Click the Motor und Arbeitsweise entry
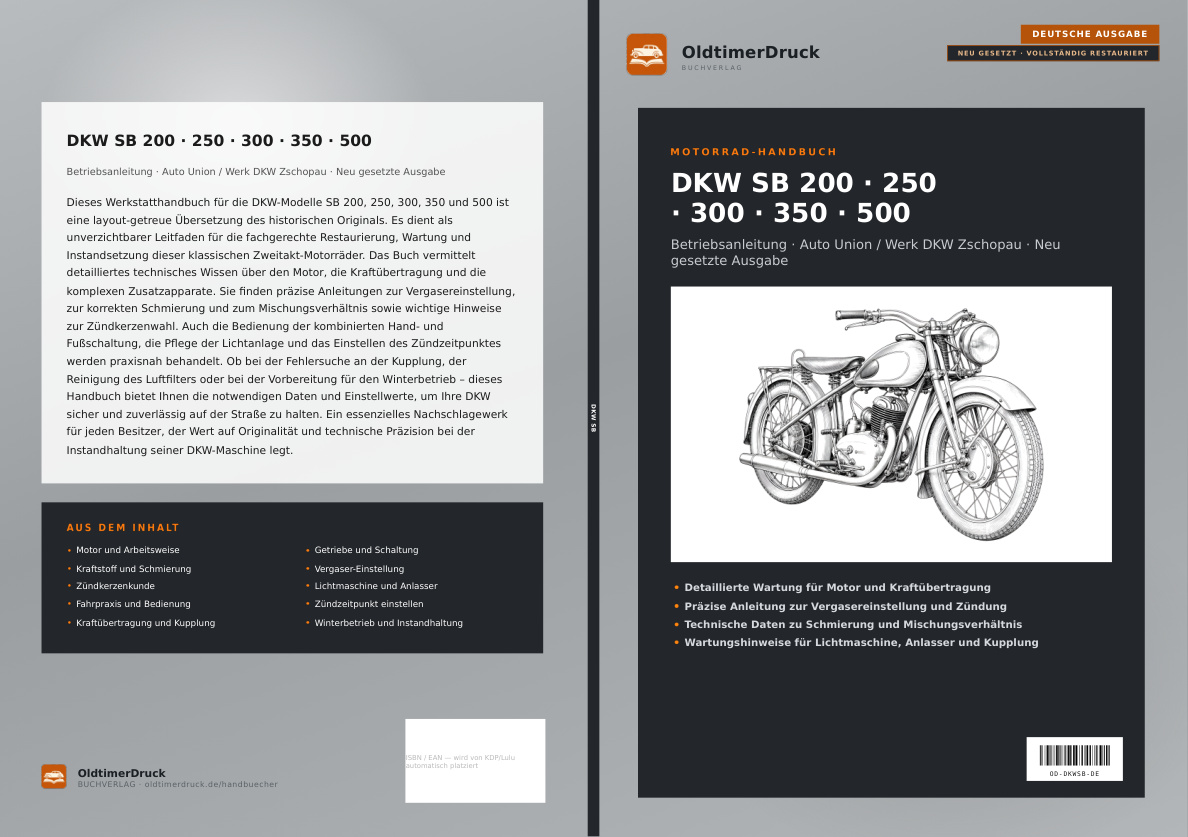This screenshot has width=1188, height=837. pos(127,550)
